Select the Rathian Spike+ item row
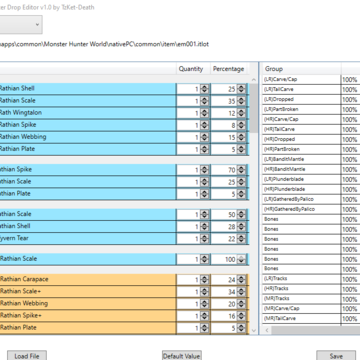 click(88, 316)
